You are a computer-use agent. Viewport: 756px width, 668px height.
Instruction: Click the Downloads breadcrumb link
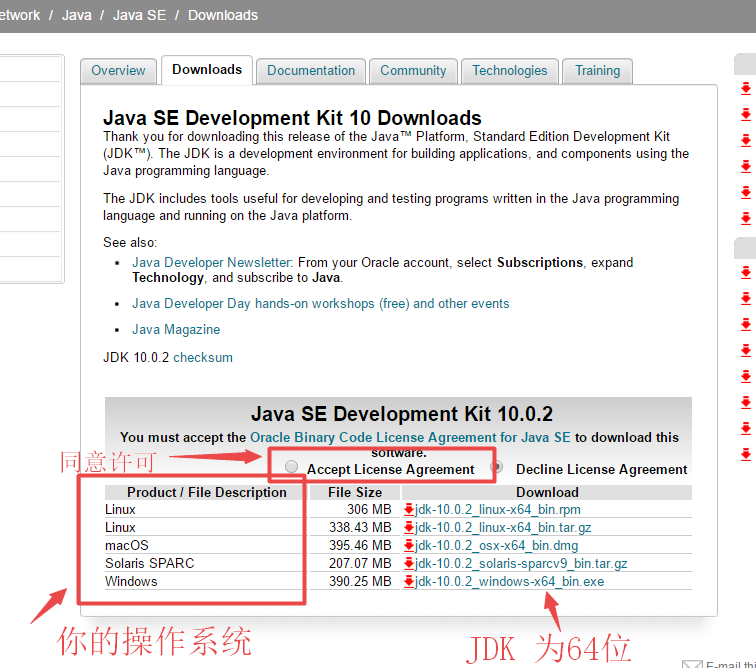click(223, 15)
